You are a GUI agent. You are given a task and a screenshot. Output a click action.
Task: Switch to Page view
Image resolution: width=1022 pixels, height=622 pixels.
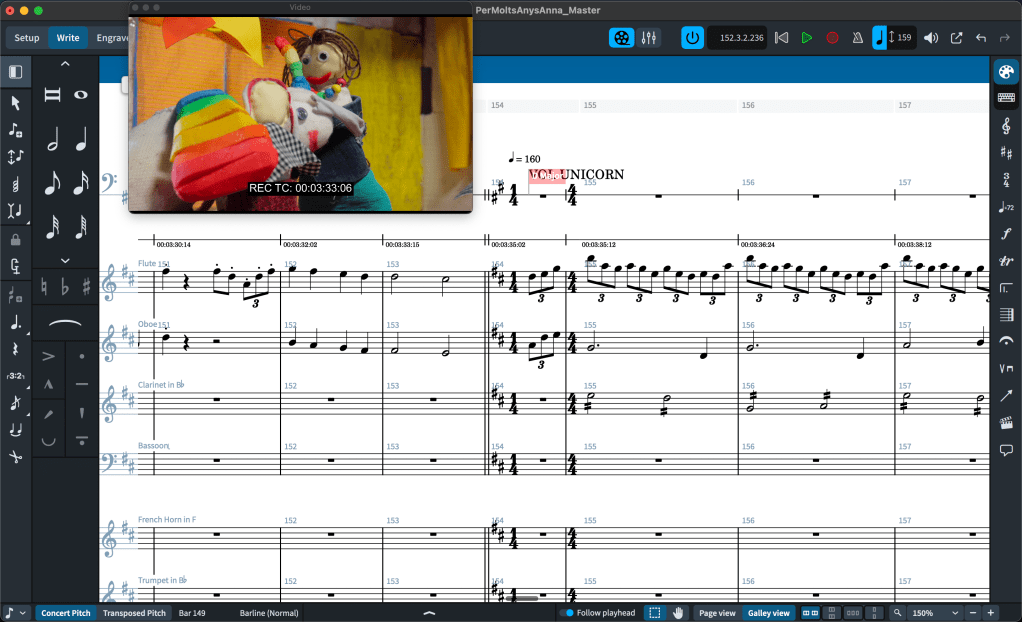(717, 613)
